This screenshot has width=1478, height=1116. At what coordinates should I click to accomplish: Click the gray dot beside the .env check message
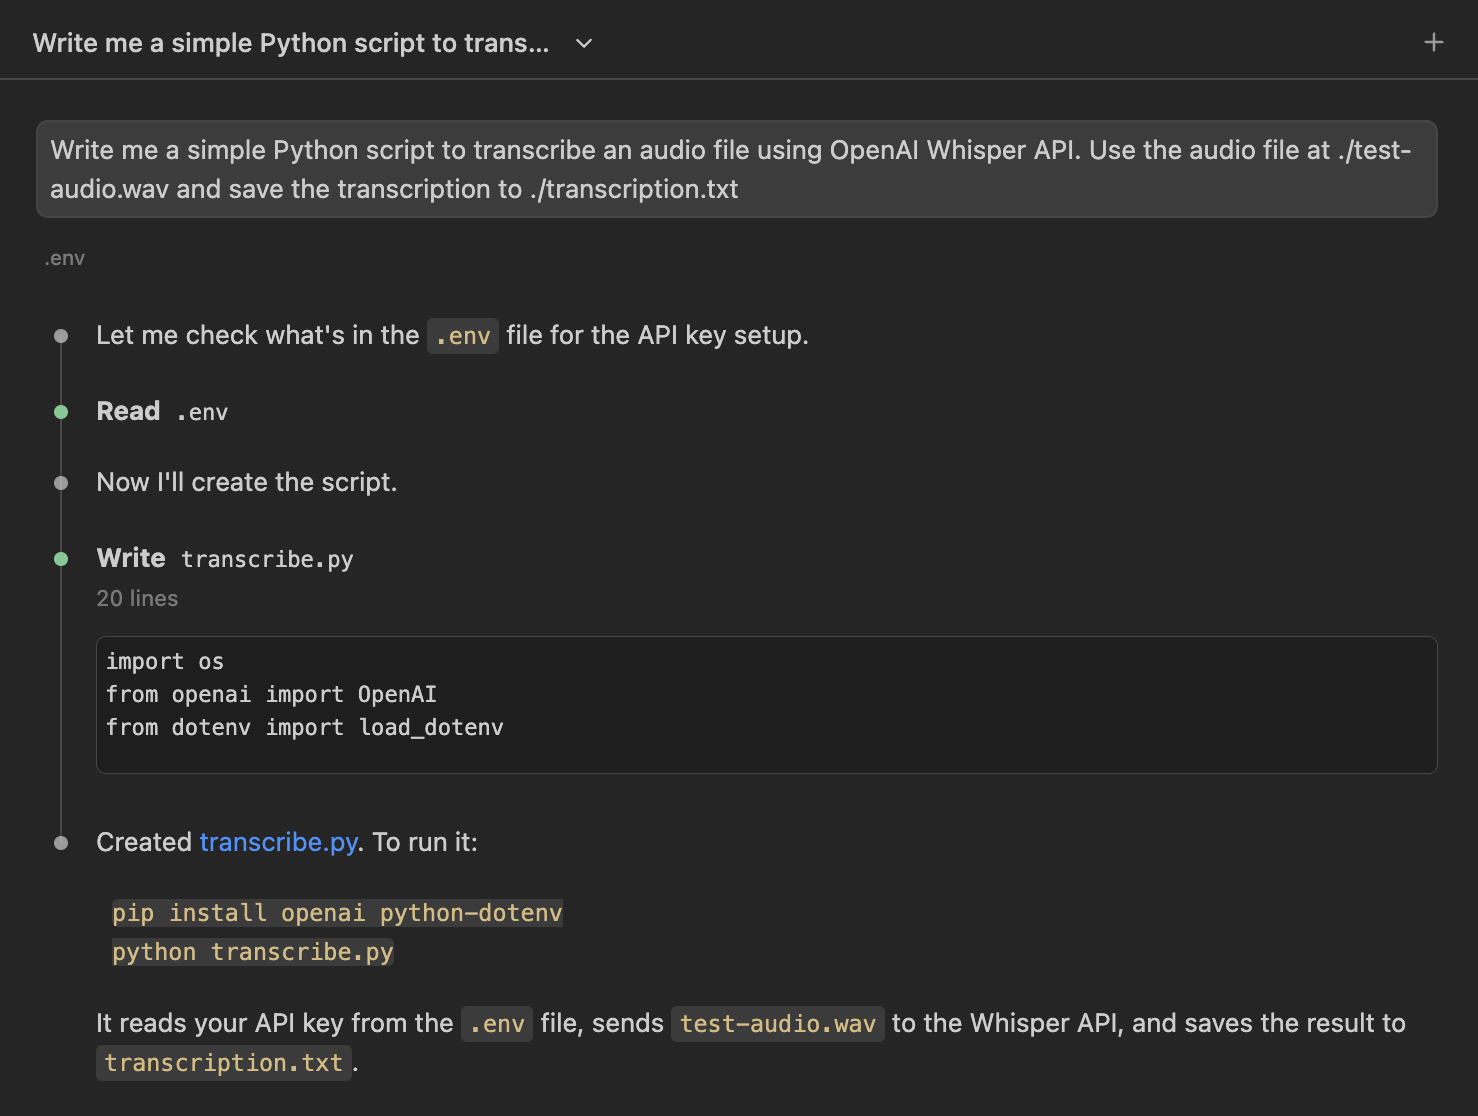click(60, 335)
